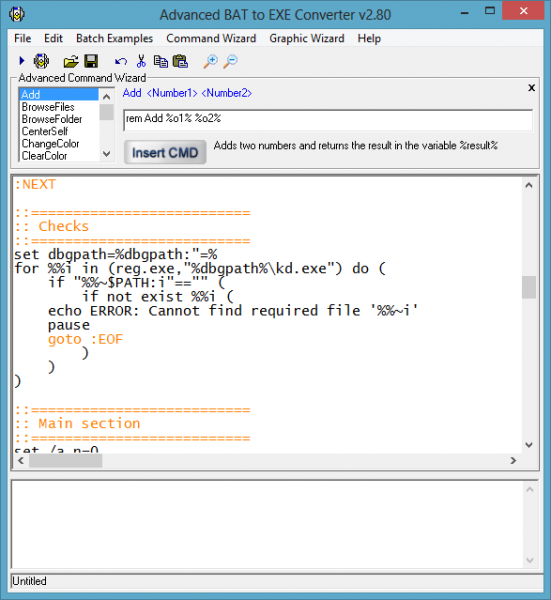Click the ':NEXT' label line in editor
The image size is (551, 600).
coord(35,184)
